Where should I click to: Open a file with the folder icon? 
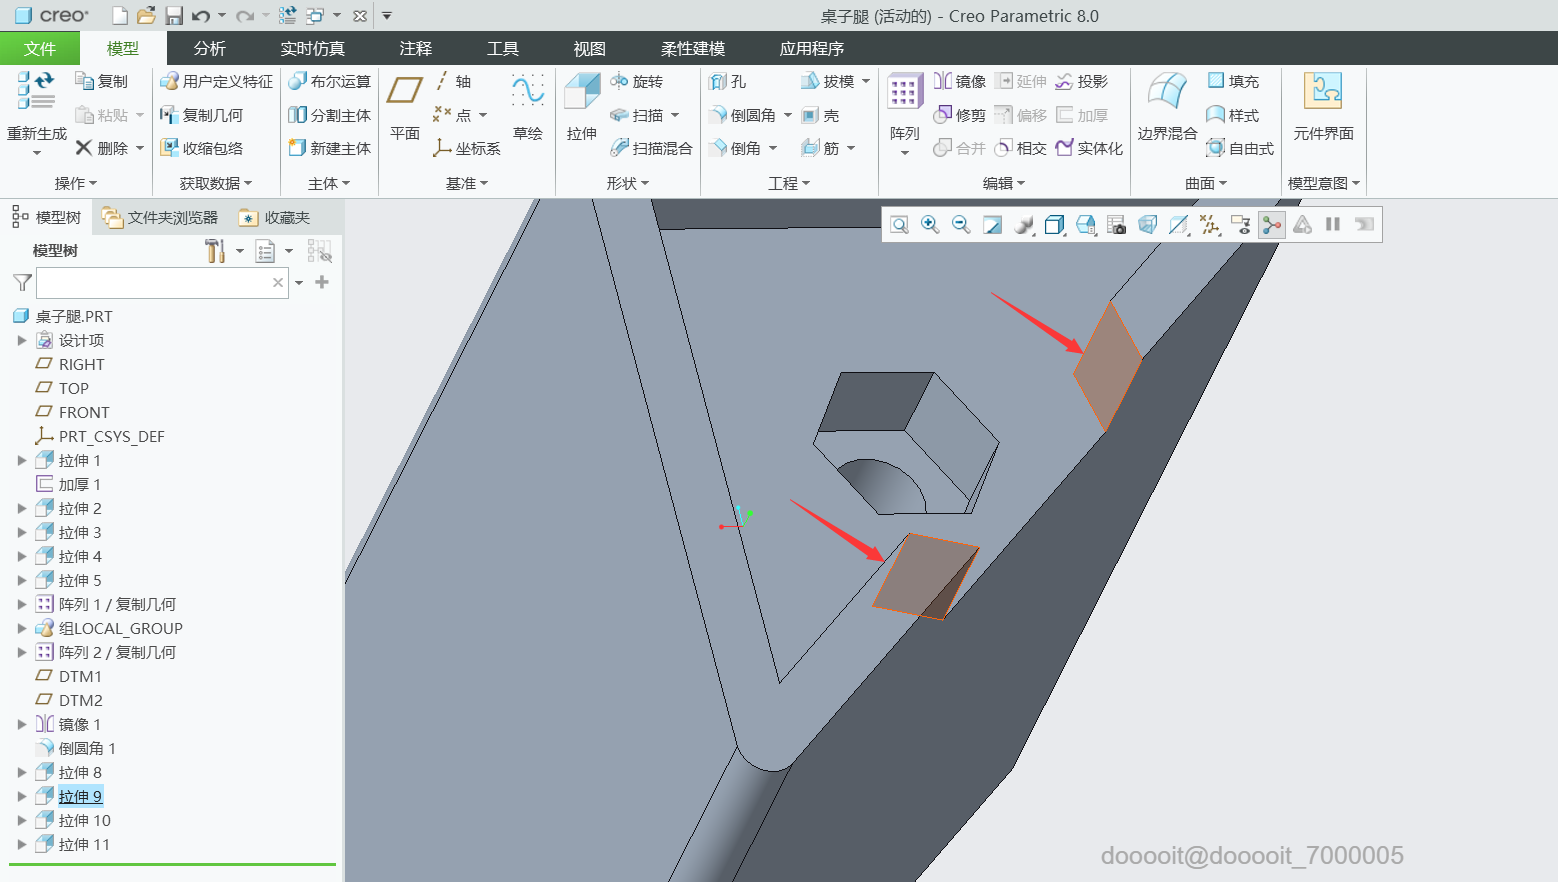tap(146, 15)
